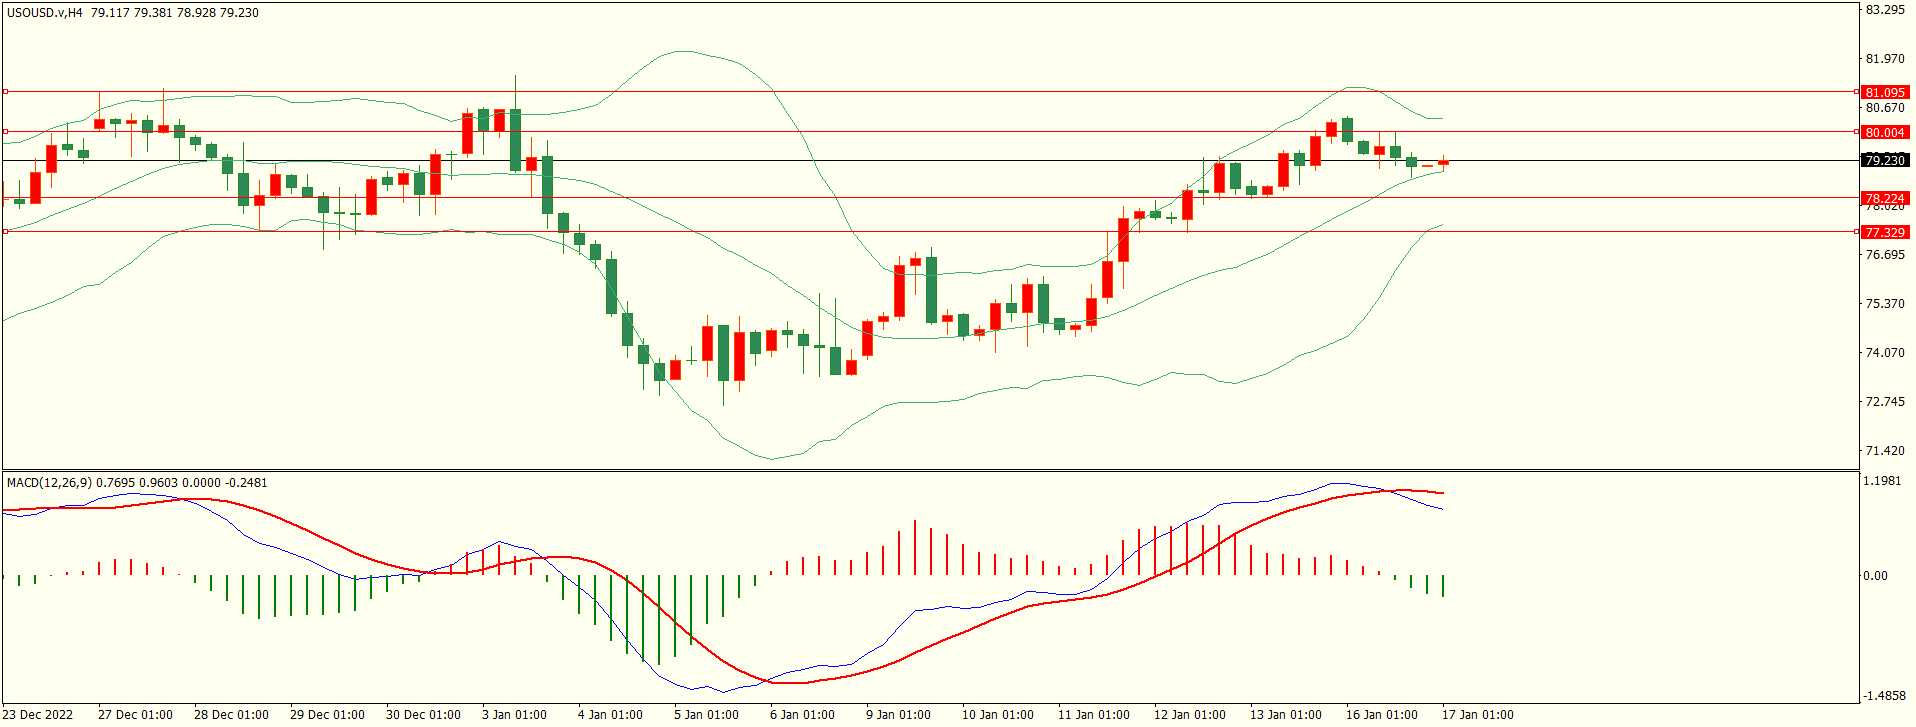
Task: Click the USOUSD.v,H4 symbol title
Action: [x=45, y=13]
